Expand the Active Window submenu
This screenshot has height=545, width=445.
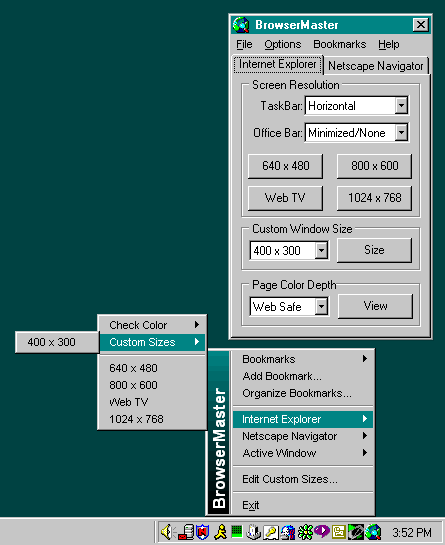coord(303,453)
